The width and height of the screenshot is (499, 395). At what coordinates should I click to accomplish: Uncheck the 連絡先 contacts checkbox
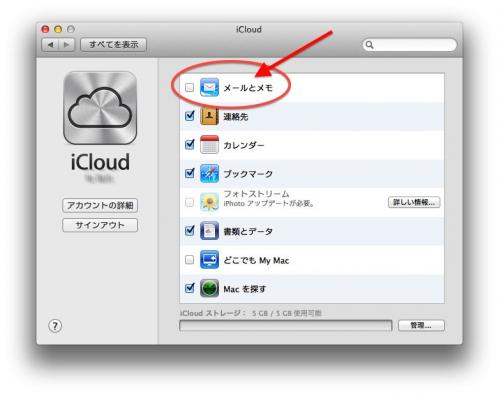(190, 116)
